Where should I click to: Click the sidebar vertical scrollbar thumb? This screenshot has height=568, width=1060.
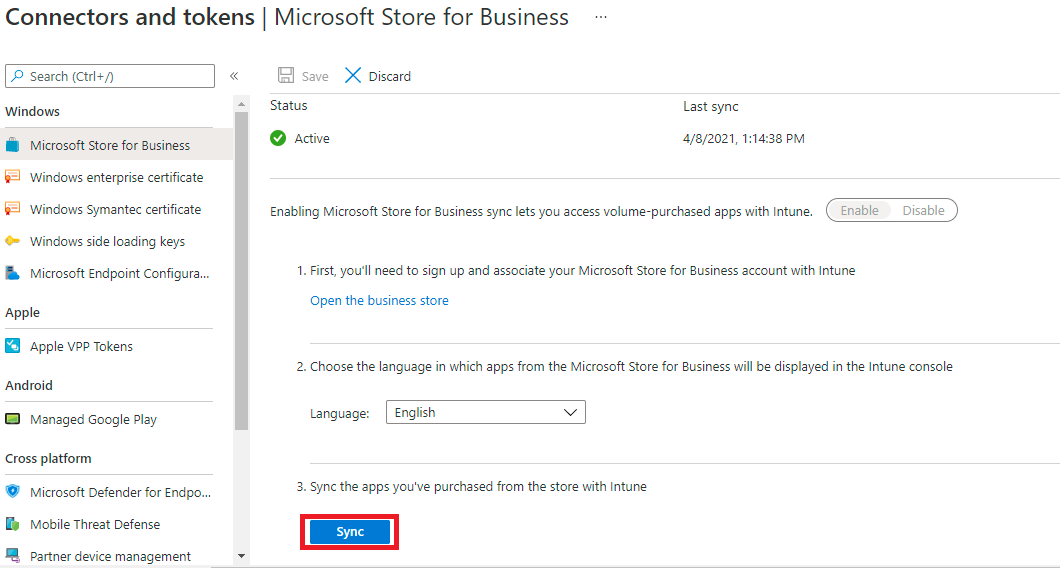click(x=241, y=270)
